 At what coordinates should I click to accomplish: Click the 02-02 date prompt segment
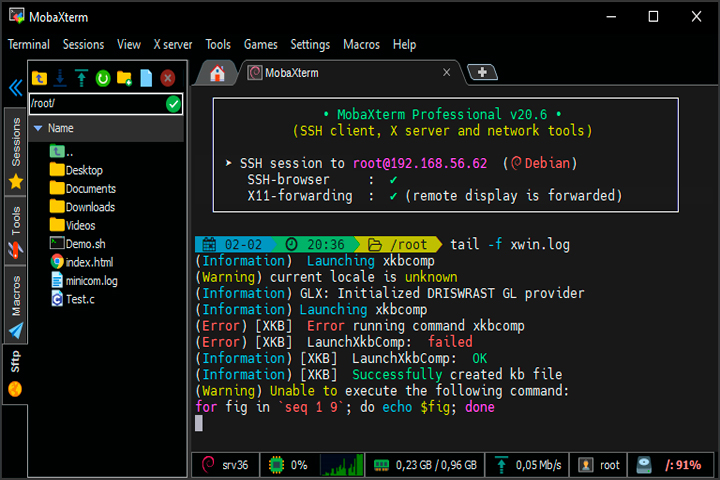coord(234,244)
